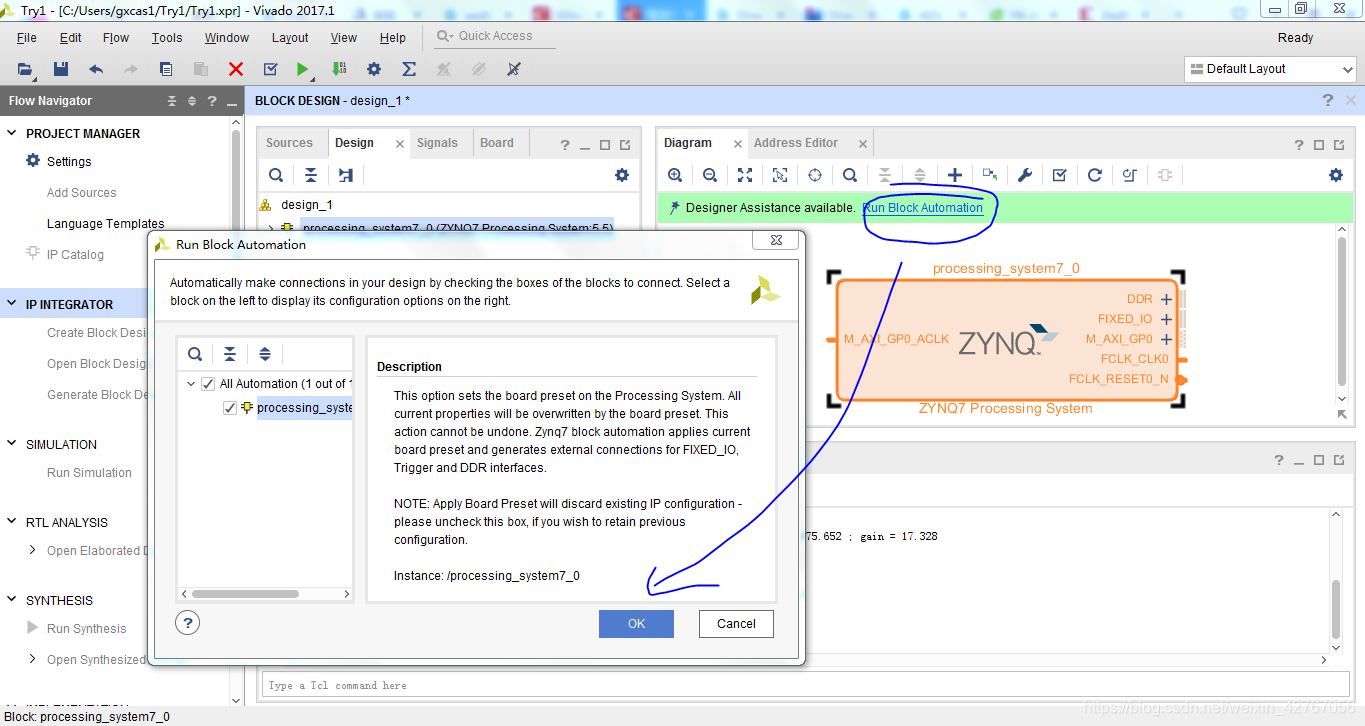
Task: Close the Run Block Automation dialog
Action: [775, 240]
